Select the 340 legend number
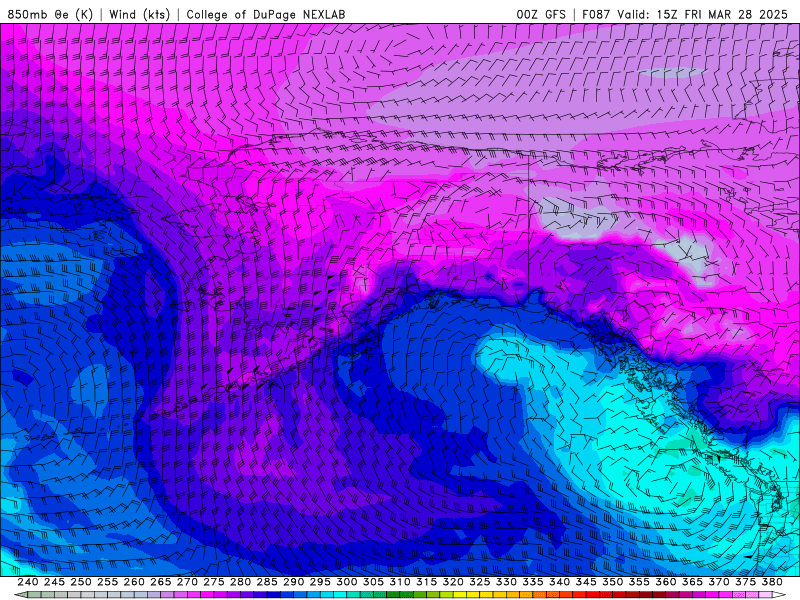 [559, 582]
